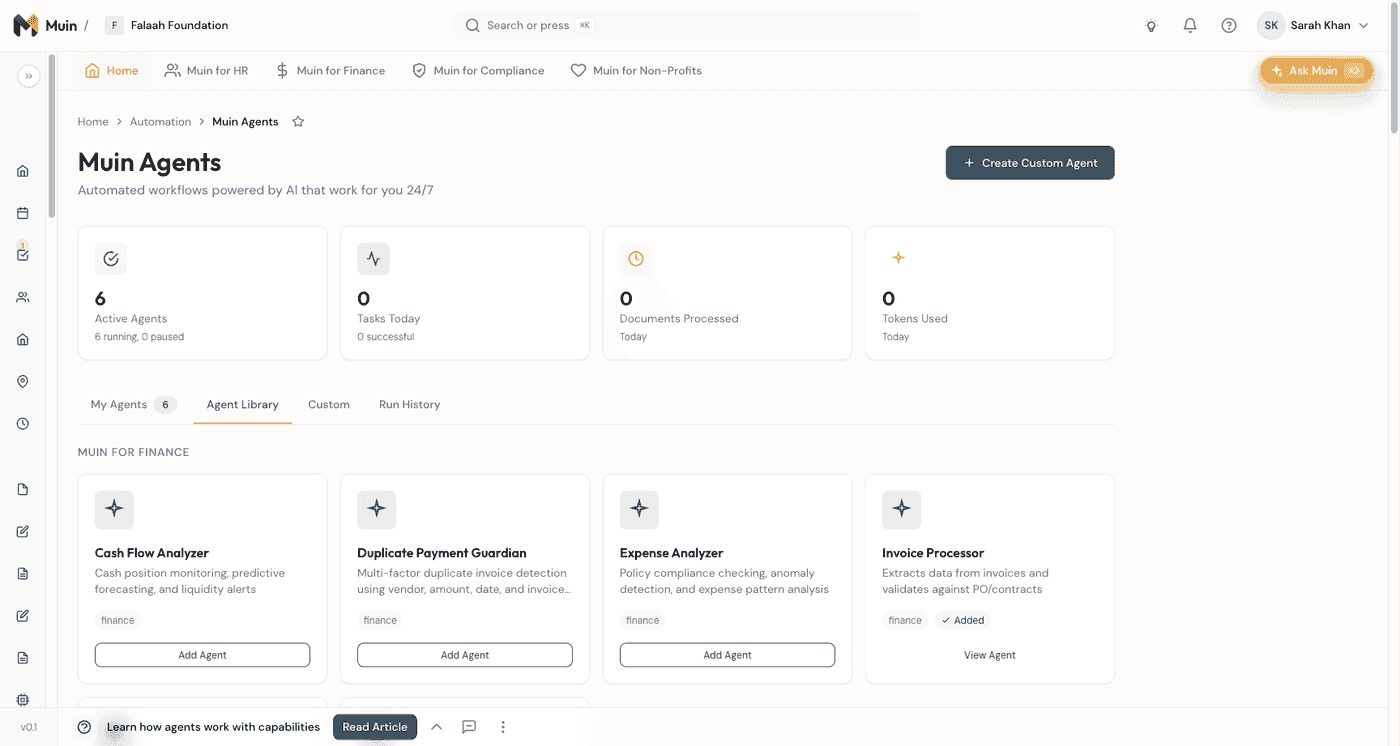Viewport: 1400px width, 746px height.
Task: Click the Create Custom Agent button
Action: coord(1029,163)
